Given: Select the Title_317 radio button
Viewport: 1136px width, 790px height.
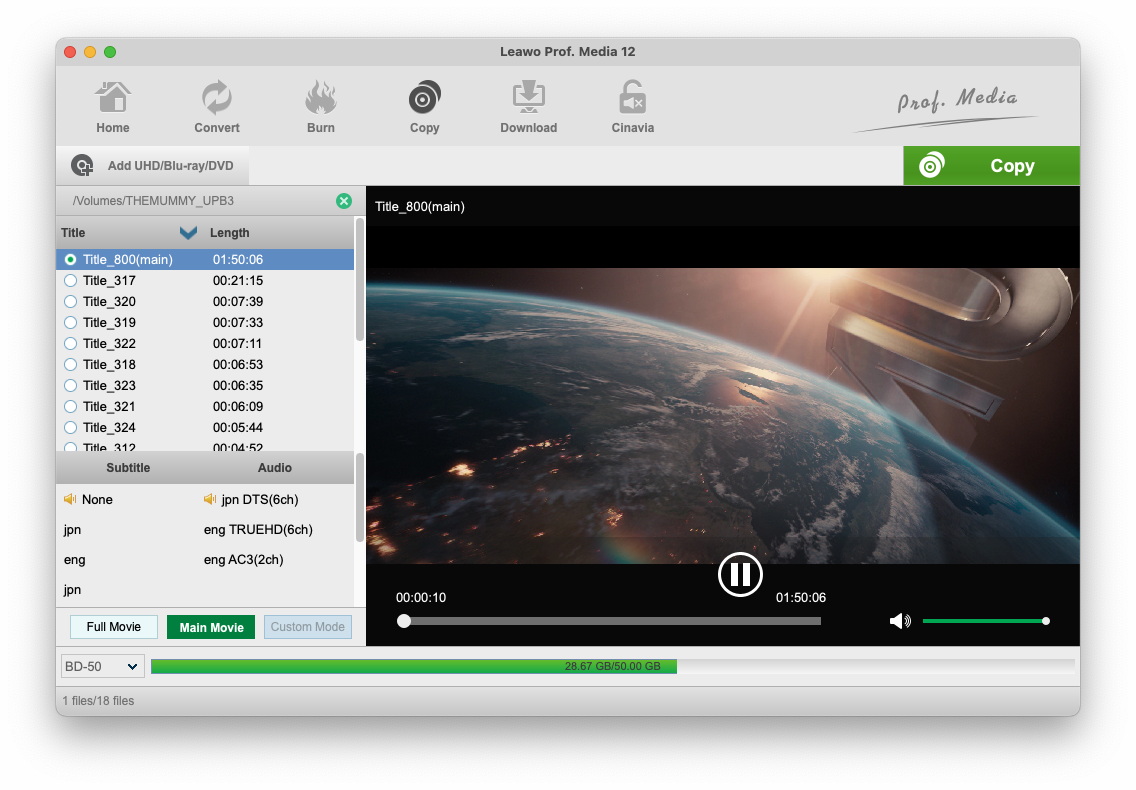Looking at the screenshot, I should (x=70, y=281).
